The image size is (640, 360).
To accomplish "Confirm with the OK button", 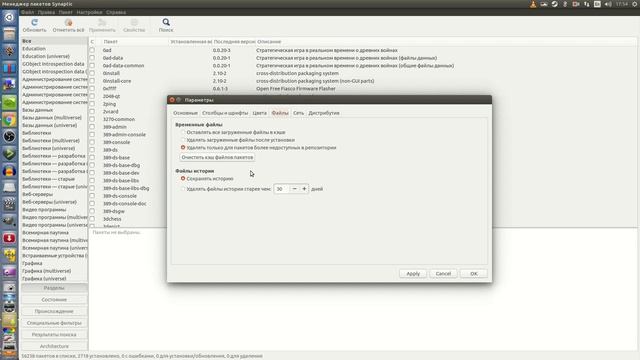I will click(473, 273).
